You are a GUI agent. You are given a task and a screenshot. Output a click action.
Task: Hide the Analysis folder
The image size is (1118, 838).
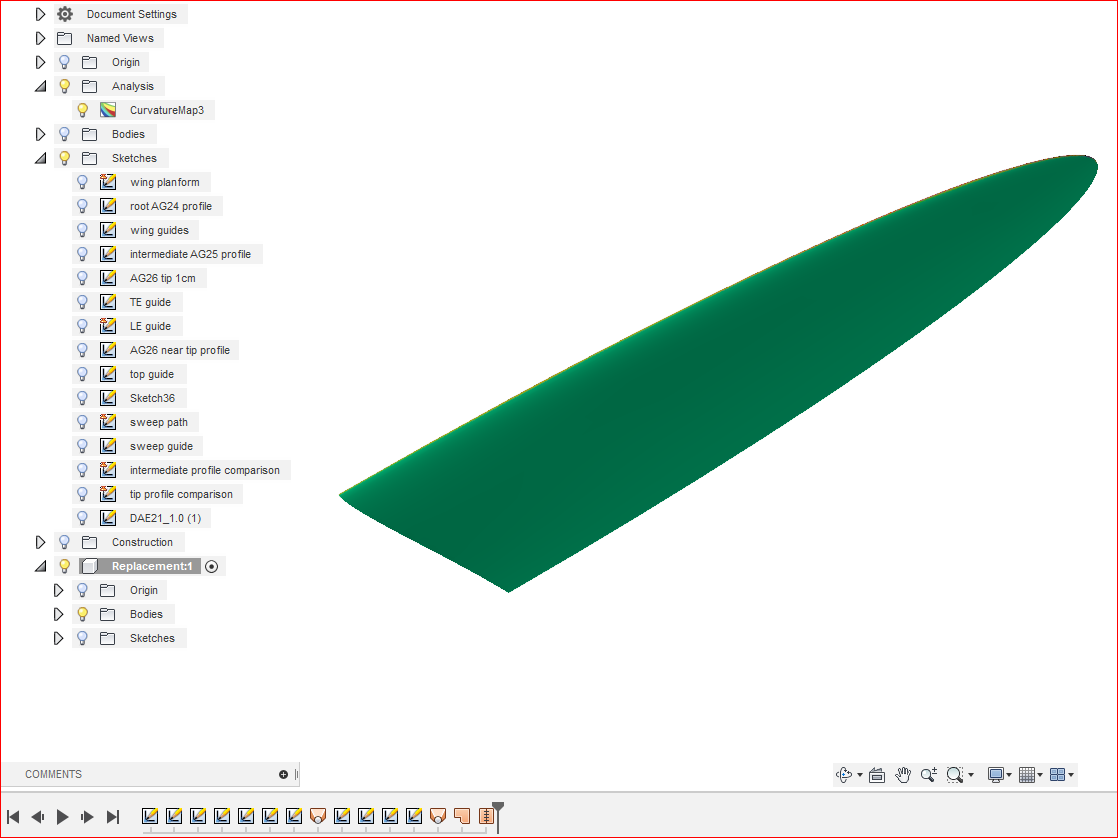point(64,86)
